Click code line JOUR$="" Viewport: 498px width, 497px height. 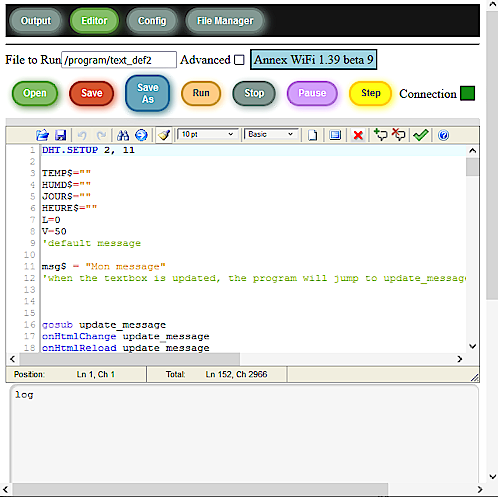click(66, 197)
